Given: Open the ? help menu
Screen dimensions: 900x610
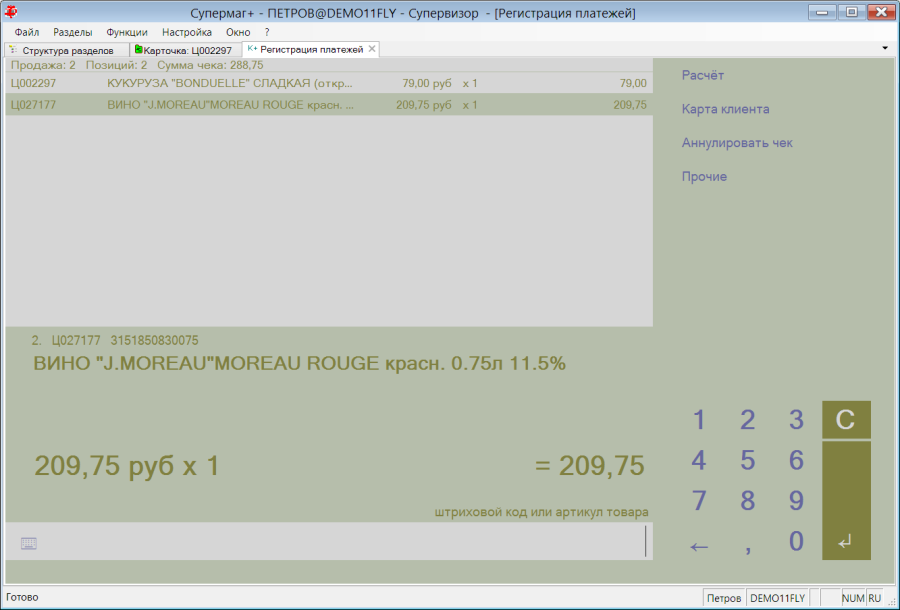Looking at the screenshot, I should pos(267,32).
